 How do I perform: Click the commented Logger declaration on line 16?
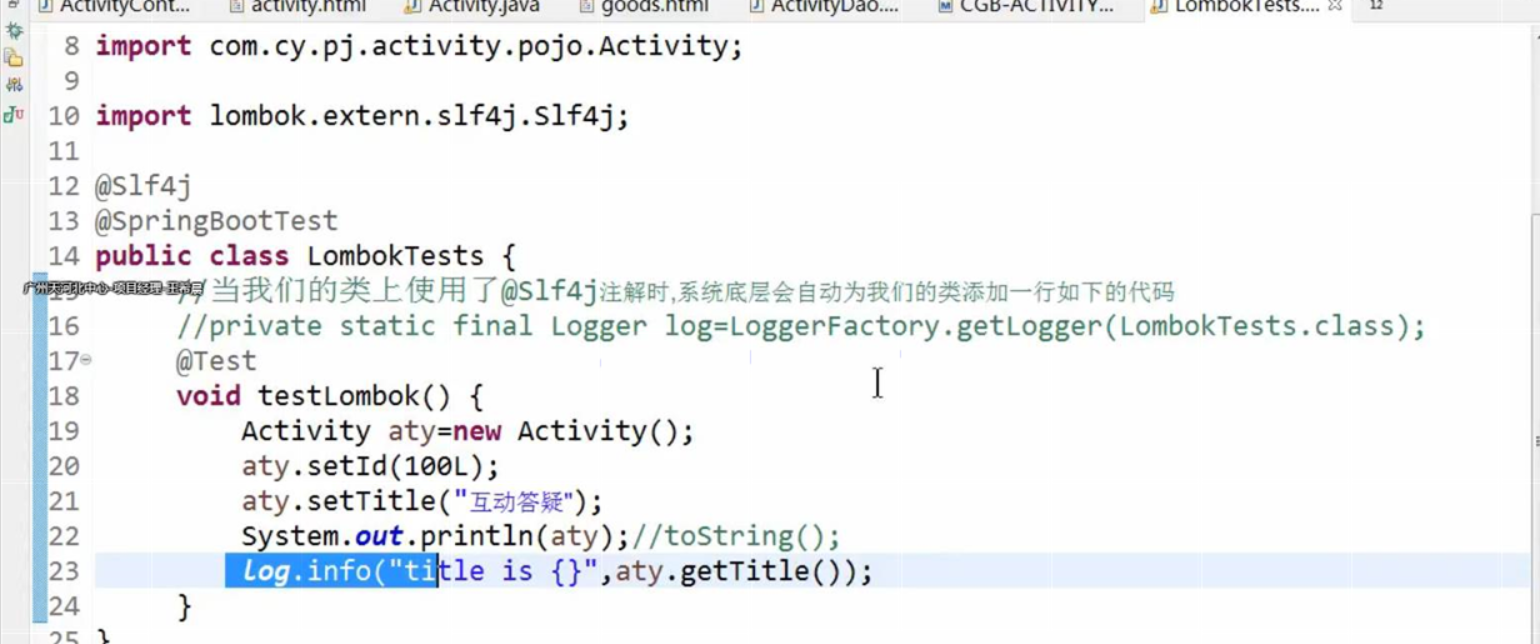pos(800,326)
